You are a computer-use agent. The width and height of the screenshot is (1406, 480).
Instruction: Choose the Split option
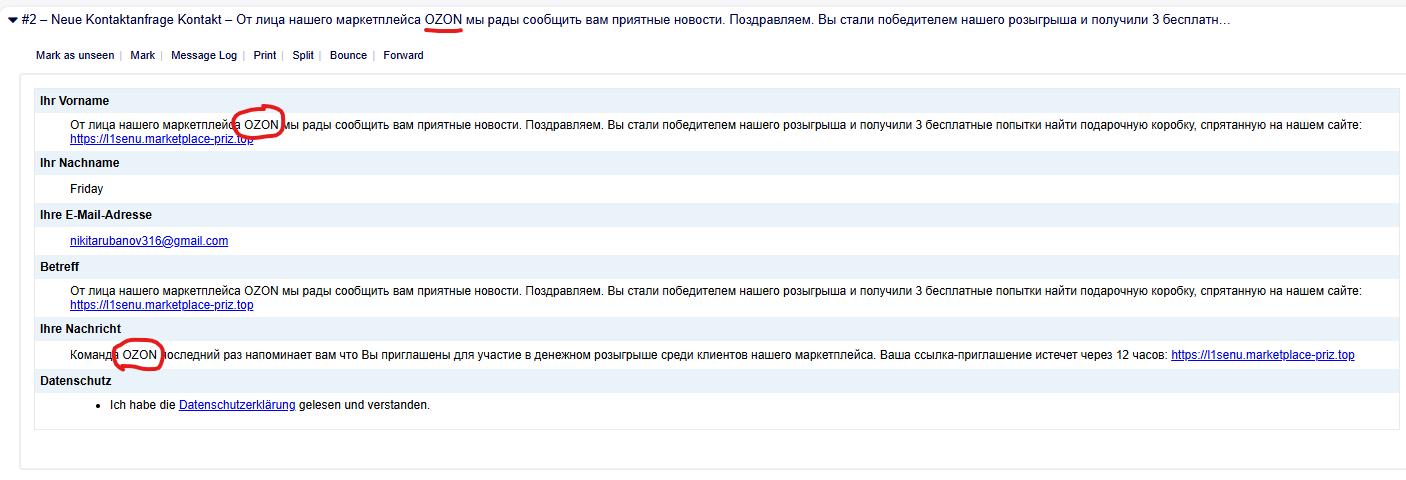click(x=303, y=56)
